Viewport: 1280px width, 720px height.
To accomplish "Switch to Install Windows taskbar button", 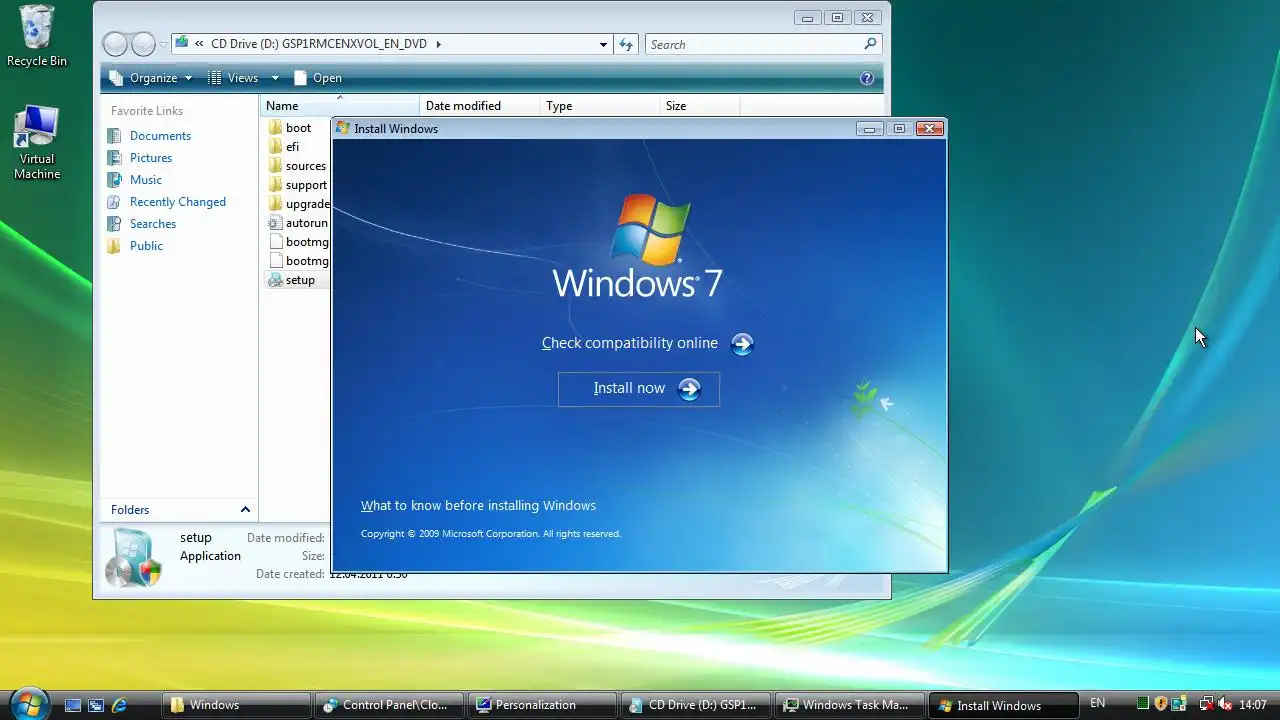I will (1002, 705).
